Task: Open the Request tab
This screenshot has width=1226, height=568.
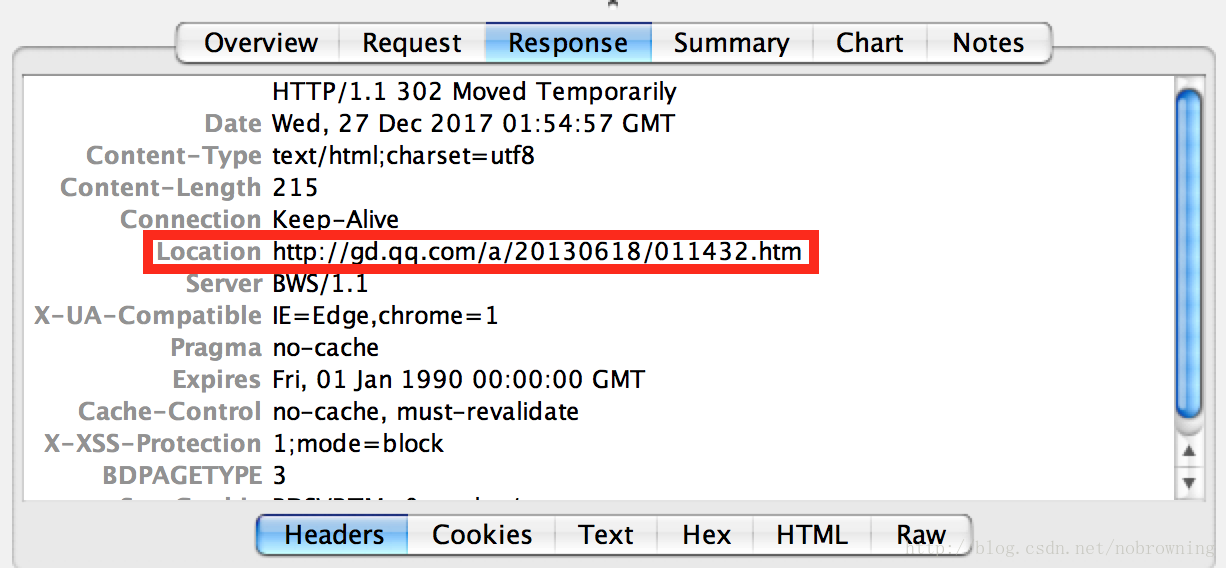Action: click(412, 43)
